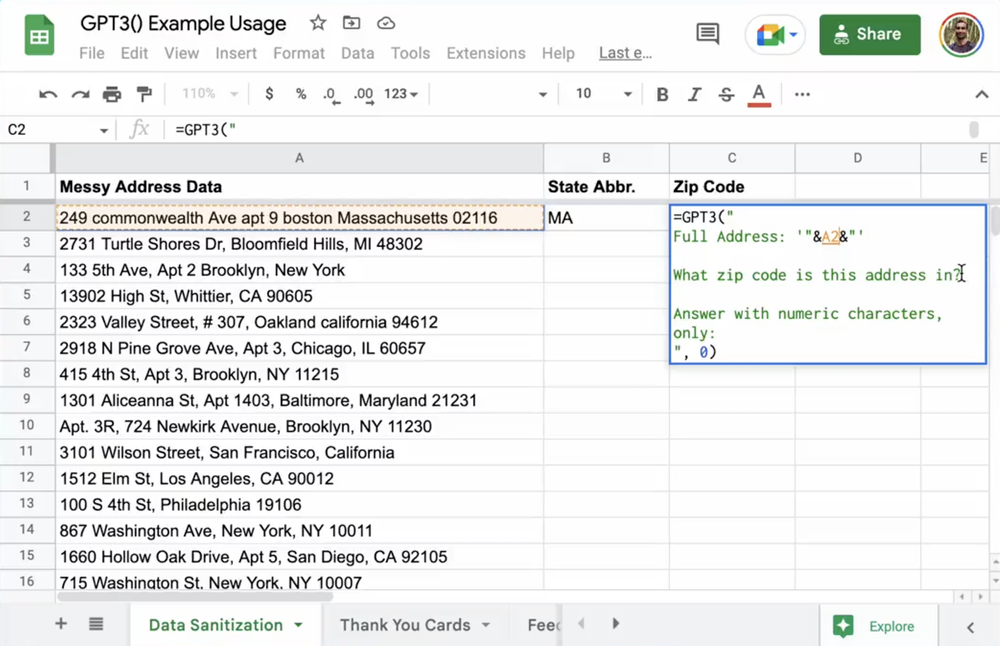The image size is (1000, 646).
Task: Click the green Share button
Action: [870, 34]
